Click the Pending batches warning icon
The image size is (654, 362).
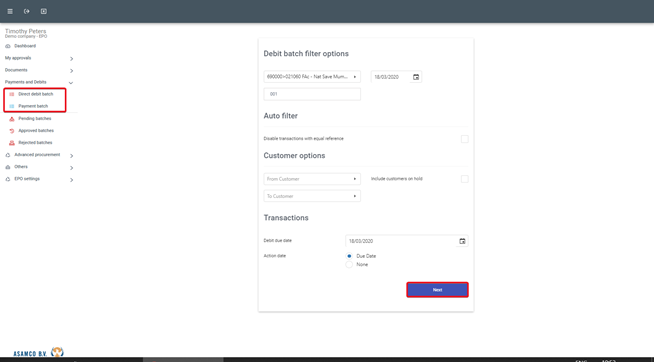(12, 119)
